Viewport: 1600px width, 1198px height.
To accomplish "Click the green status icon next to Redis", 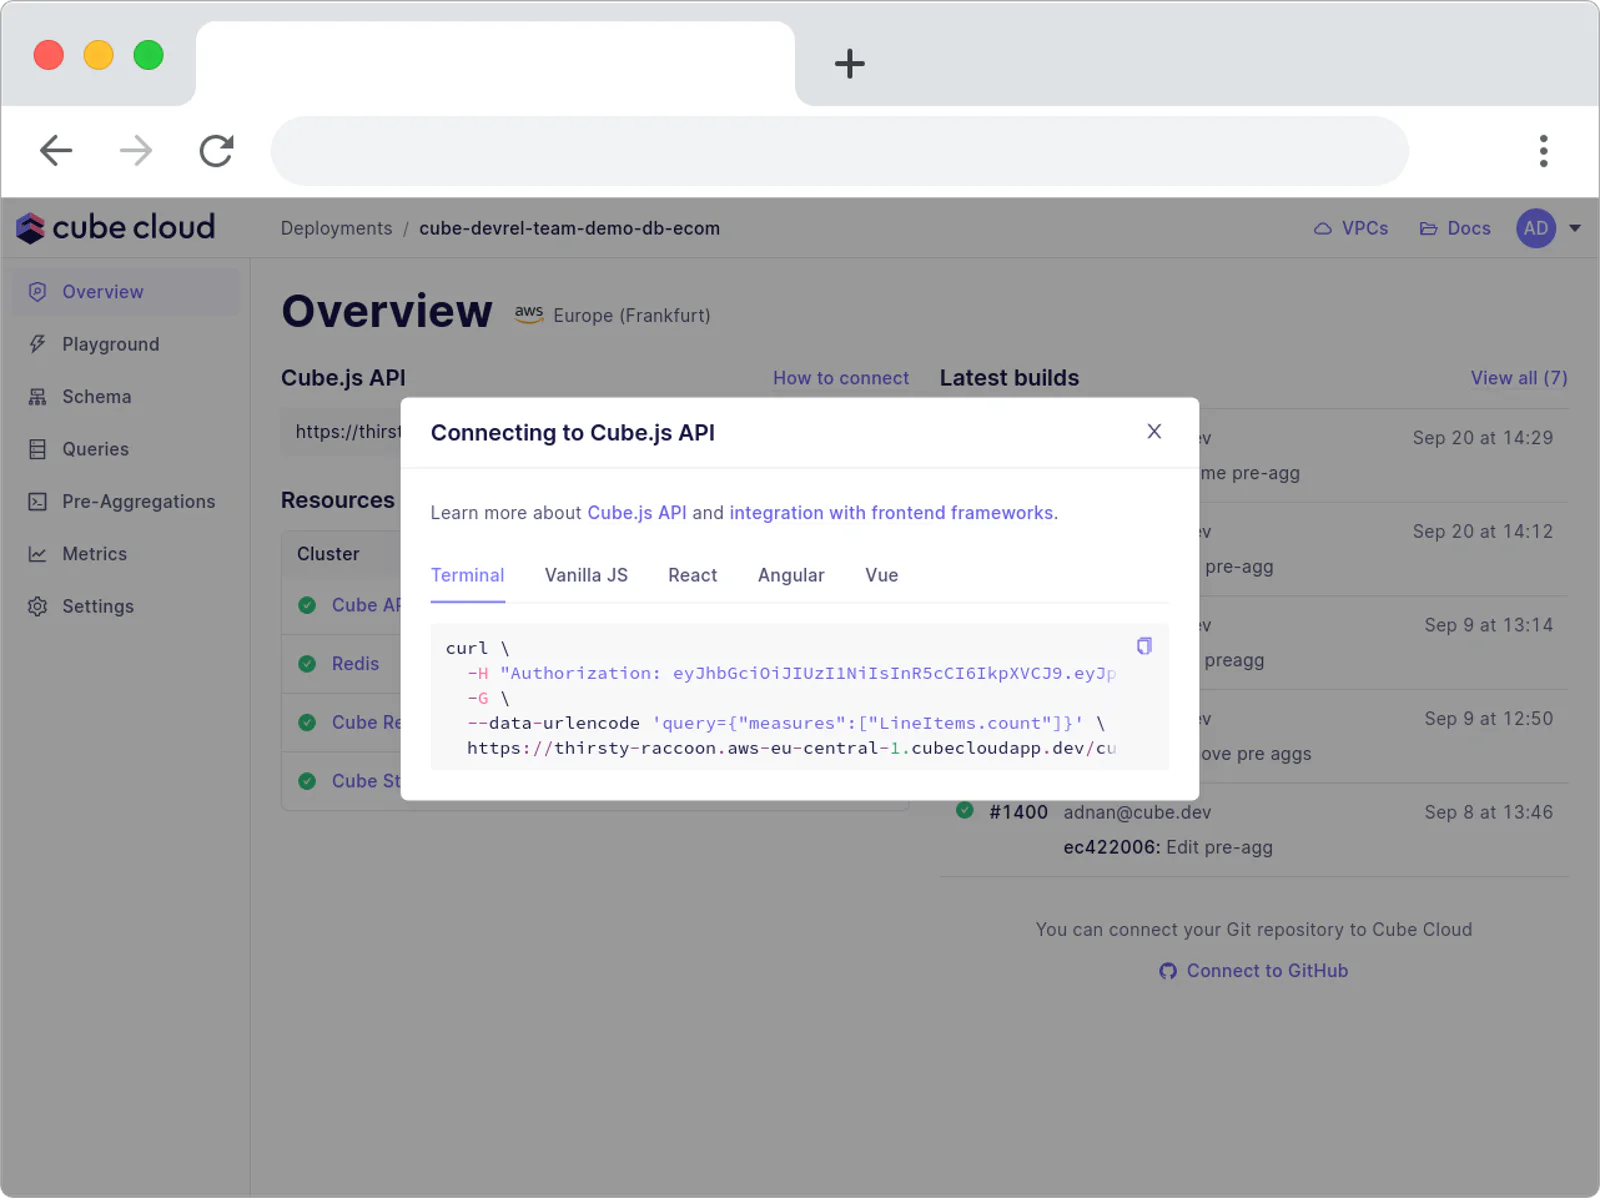I will click(307, 664).
